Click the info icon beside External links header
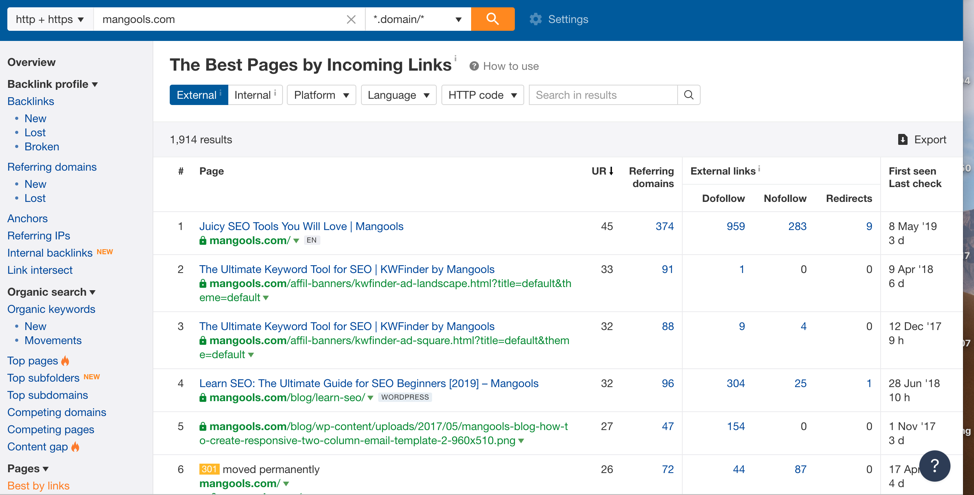Viewport: 974px width, 495px height. [x=759, y=168]
